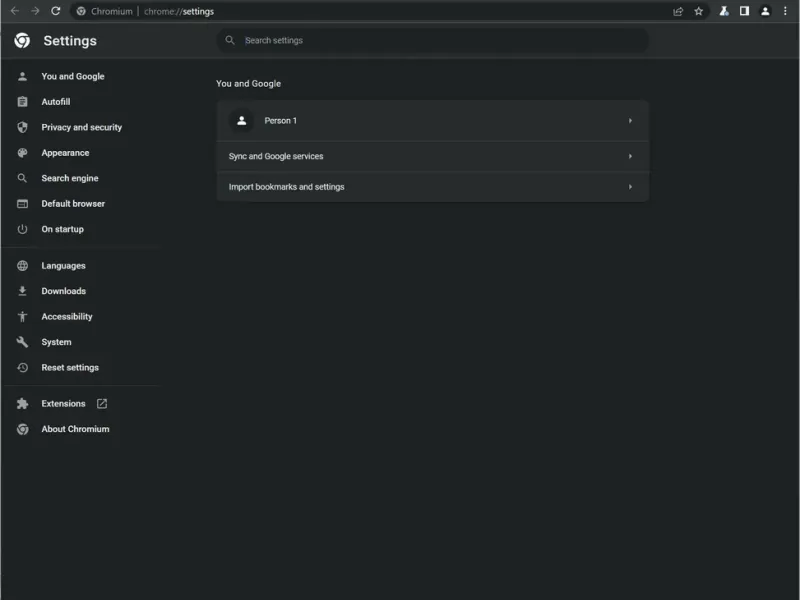The height and width of the screenshot is (600, 800).
Task: Click the Chromium logo beside Settings
Action: pyautogui.click(x=22, y=41)
